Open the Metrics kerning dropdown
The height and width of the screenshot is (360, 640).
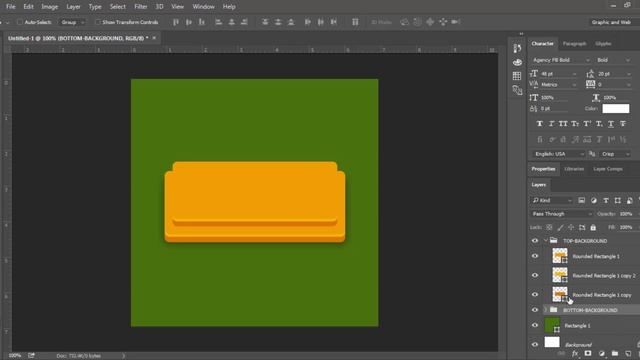click(558, 84)
